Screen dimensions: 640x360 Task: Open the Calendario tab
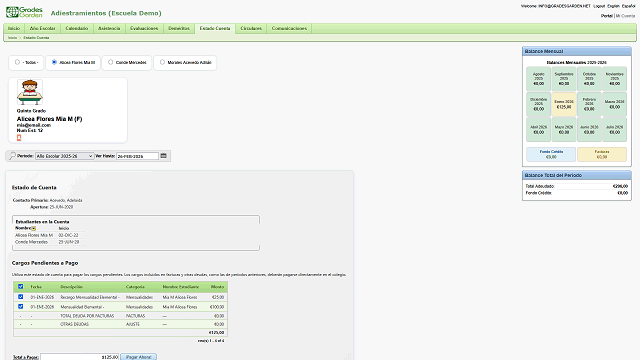(77, 28)
